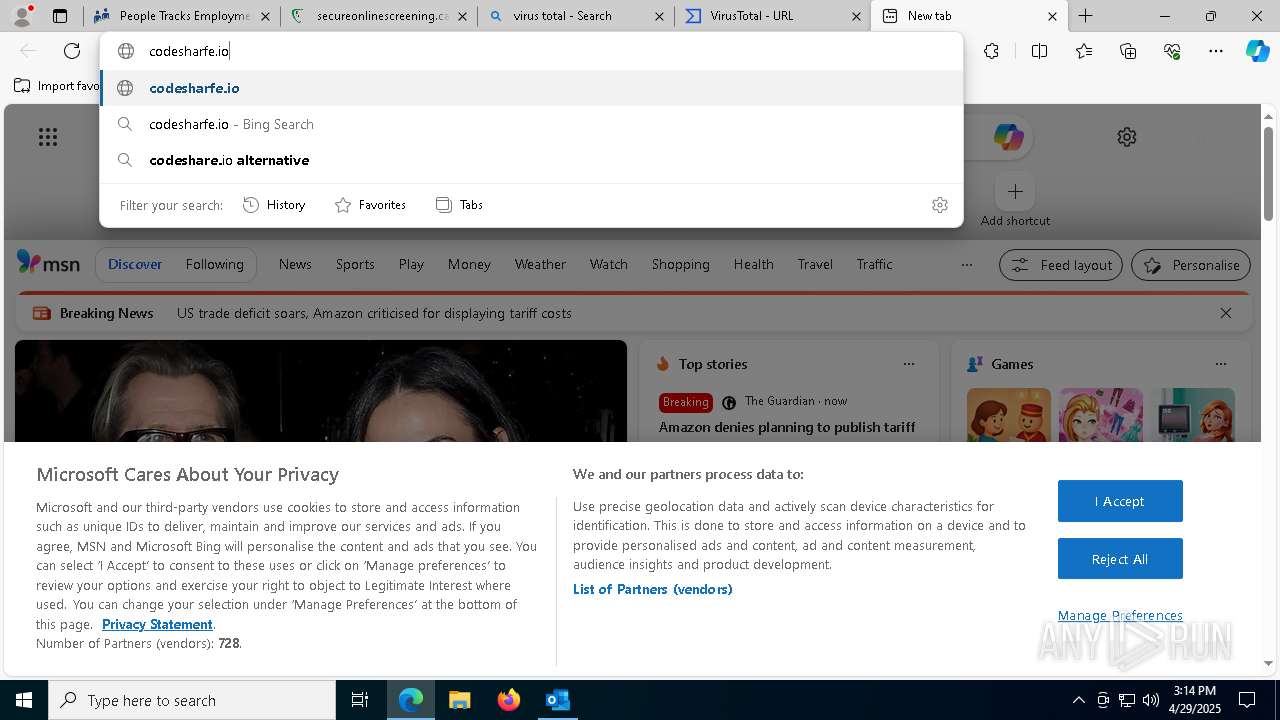
Task: Launch Firefox from the taskbar
Action: [x=509, y=700]
